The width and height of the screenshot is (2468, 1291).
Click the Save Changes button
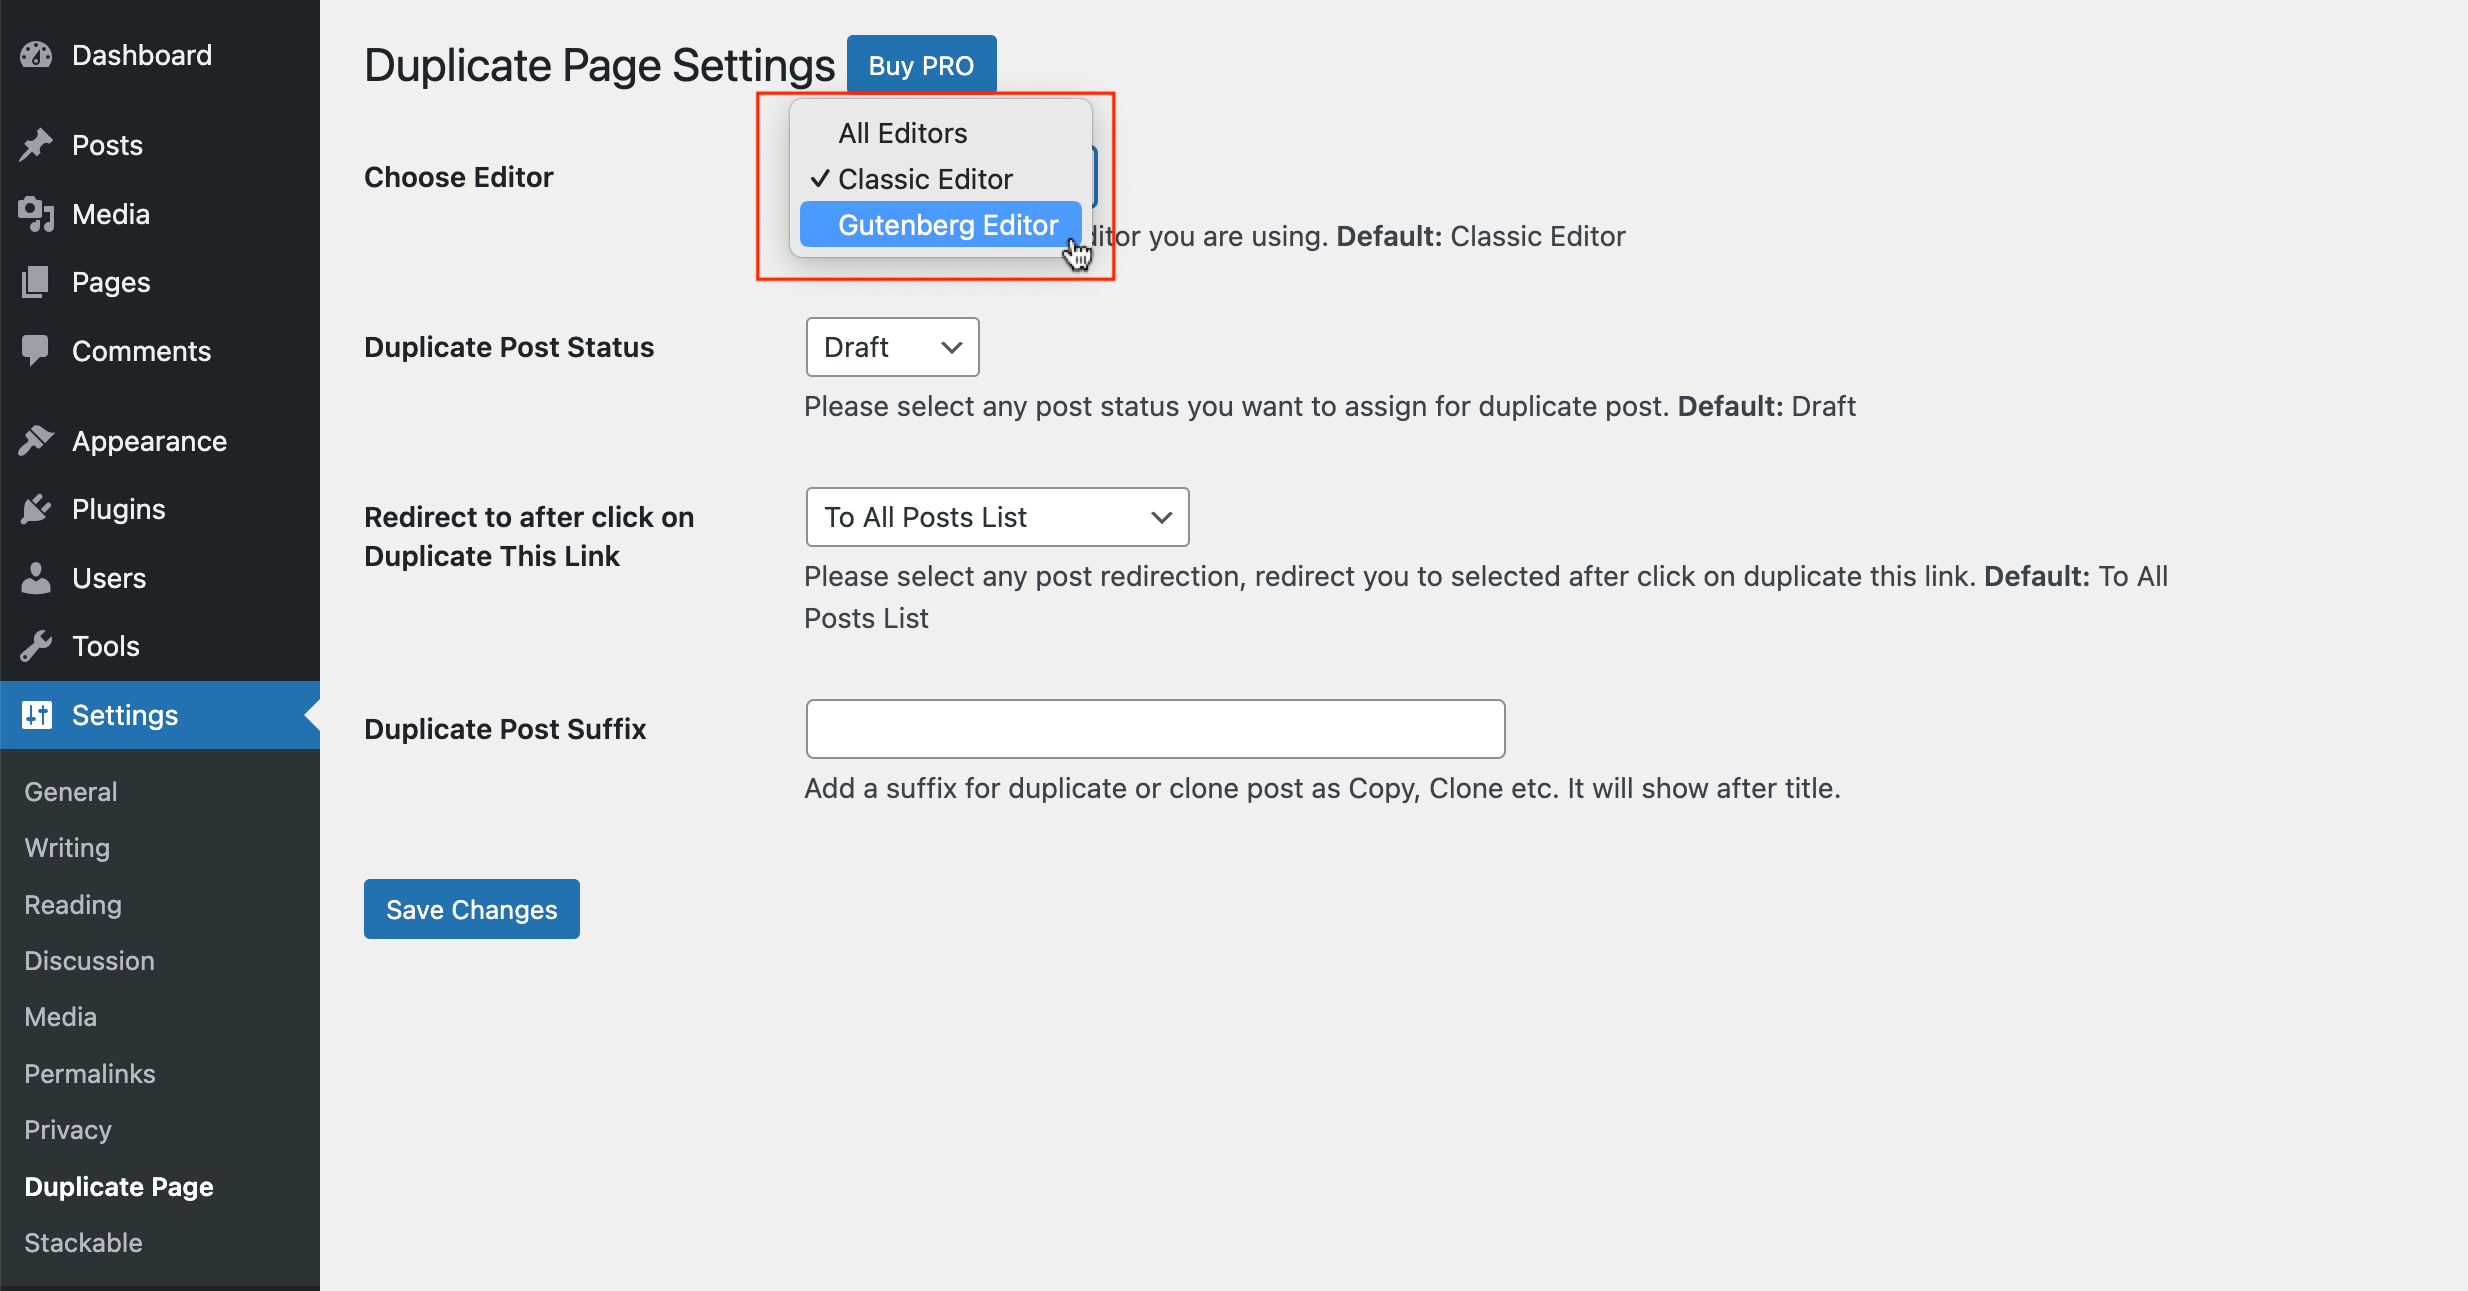[471, 908]
